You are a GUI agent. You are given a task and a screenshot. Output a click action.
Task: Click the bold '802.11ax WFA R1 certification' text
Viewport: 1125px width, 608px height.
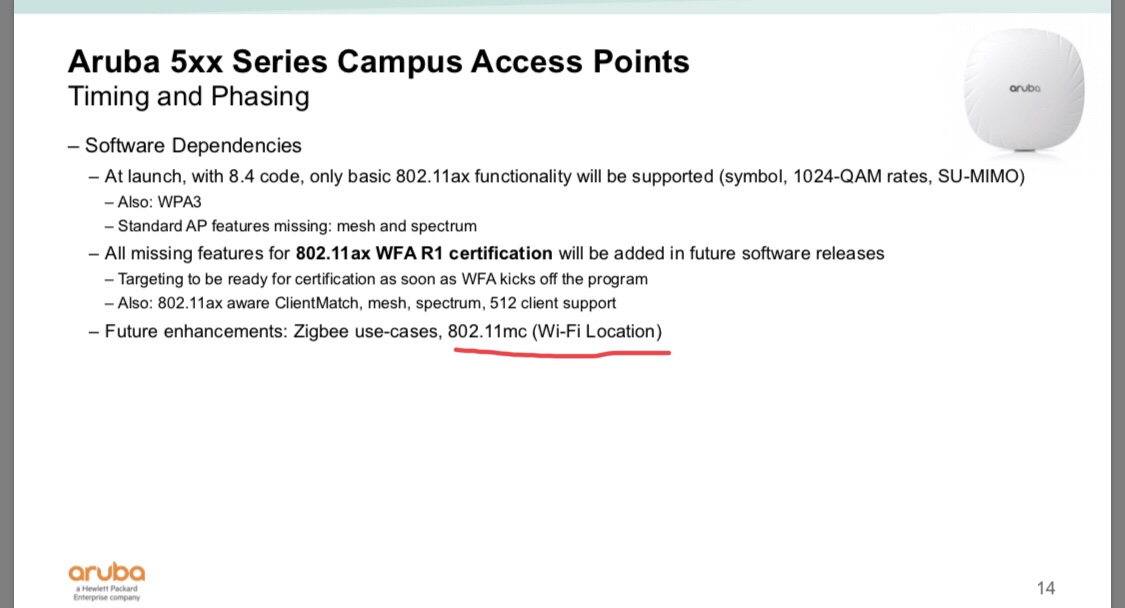(x=424, y=253)
